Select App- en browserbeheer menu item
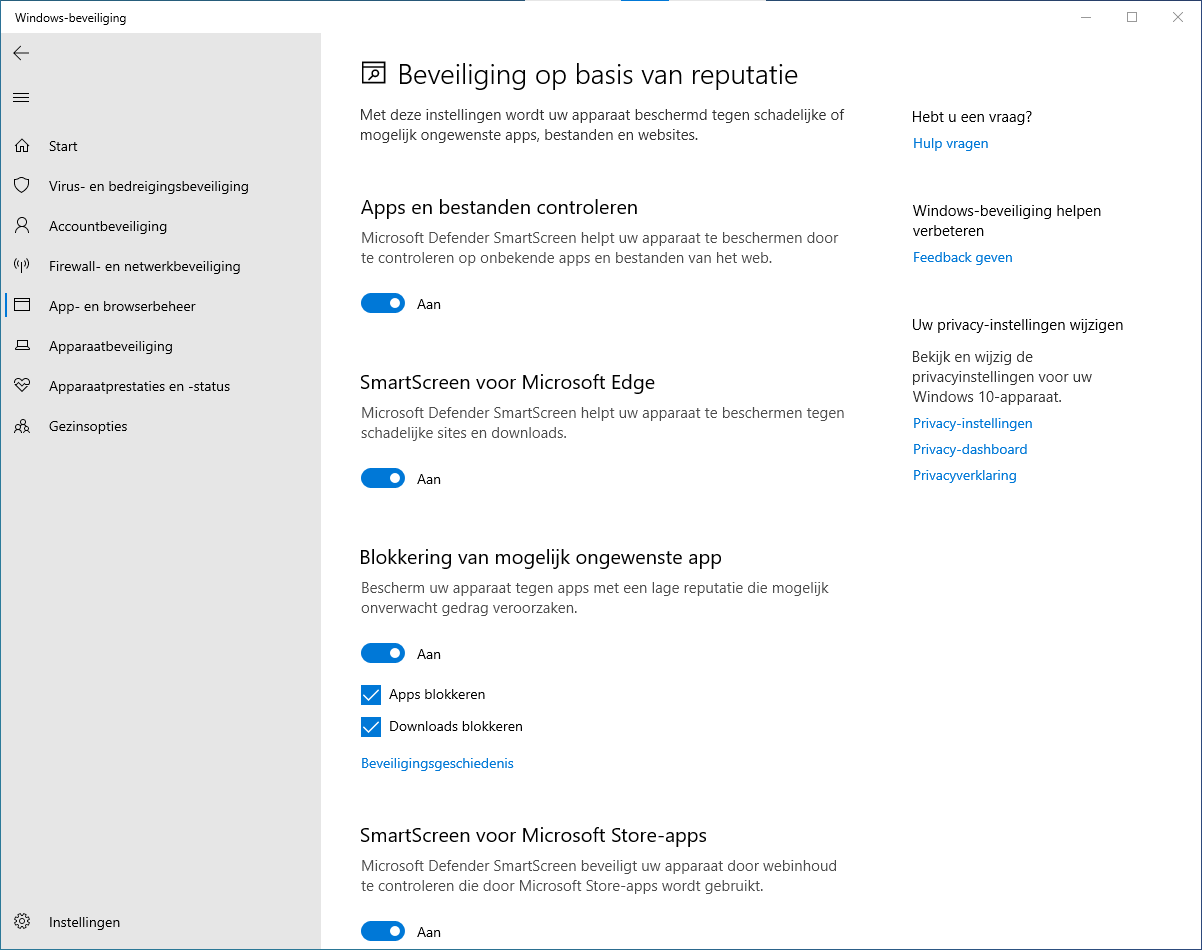Viewport: 1202px width, 950px height. coord(122,306)
